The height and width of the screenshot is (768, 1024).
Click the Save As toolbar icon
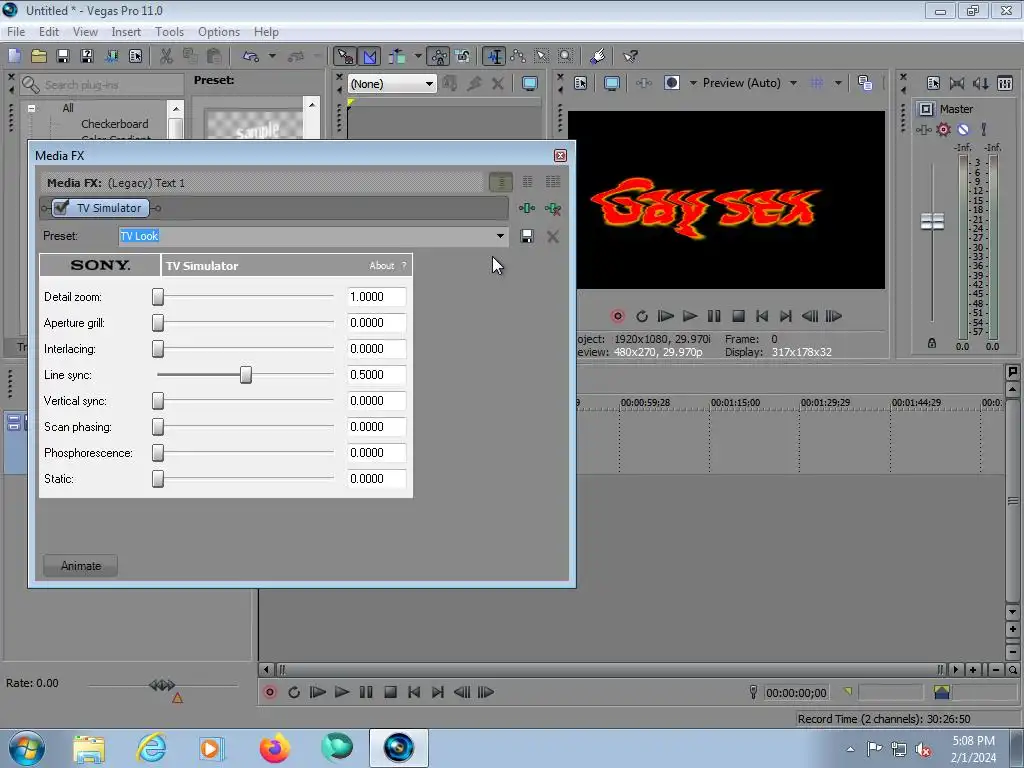click(87, 56)
